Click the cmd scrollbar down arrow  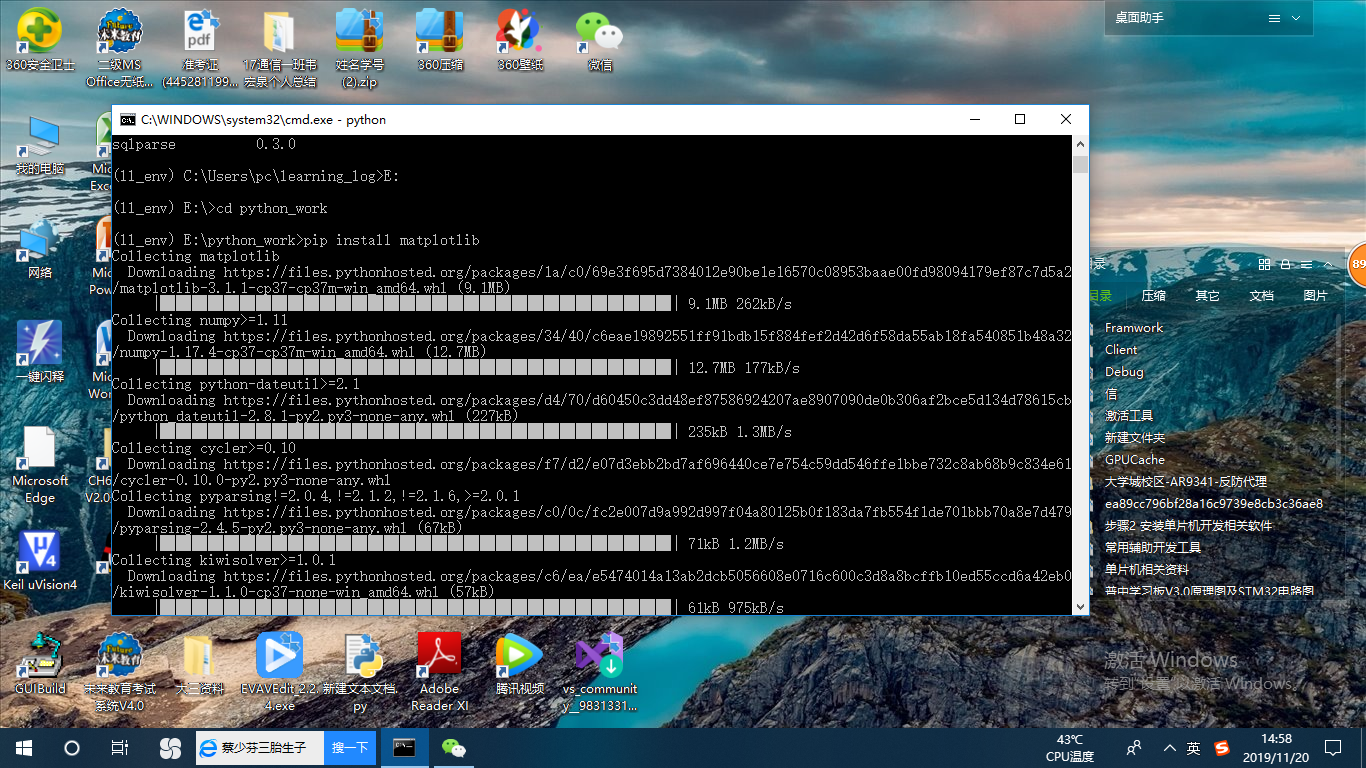tap(1080, 606)
